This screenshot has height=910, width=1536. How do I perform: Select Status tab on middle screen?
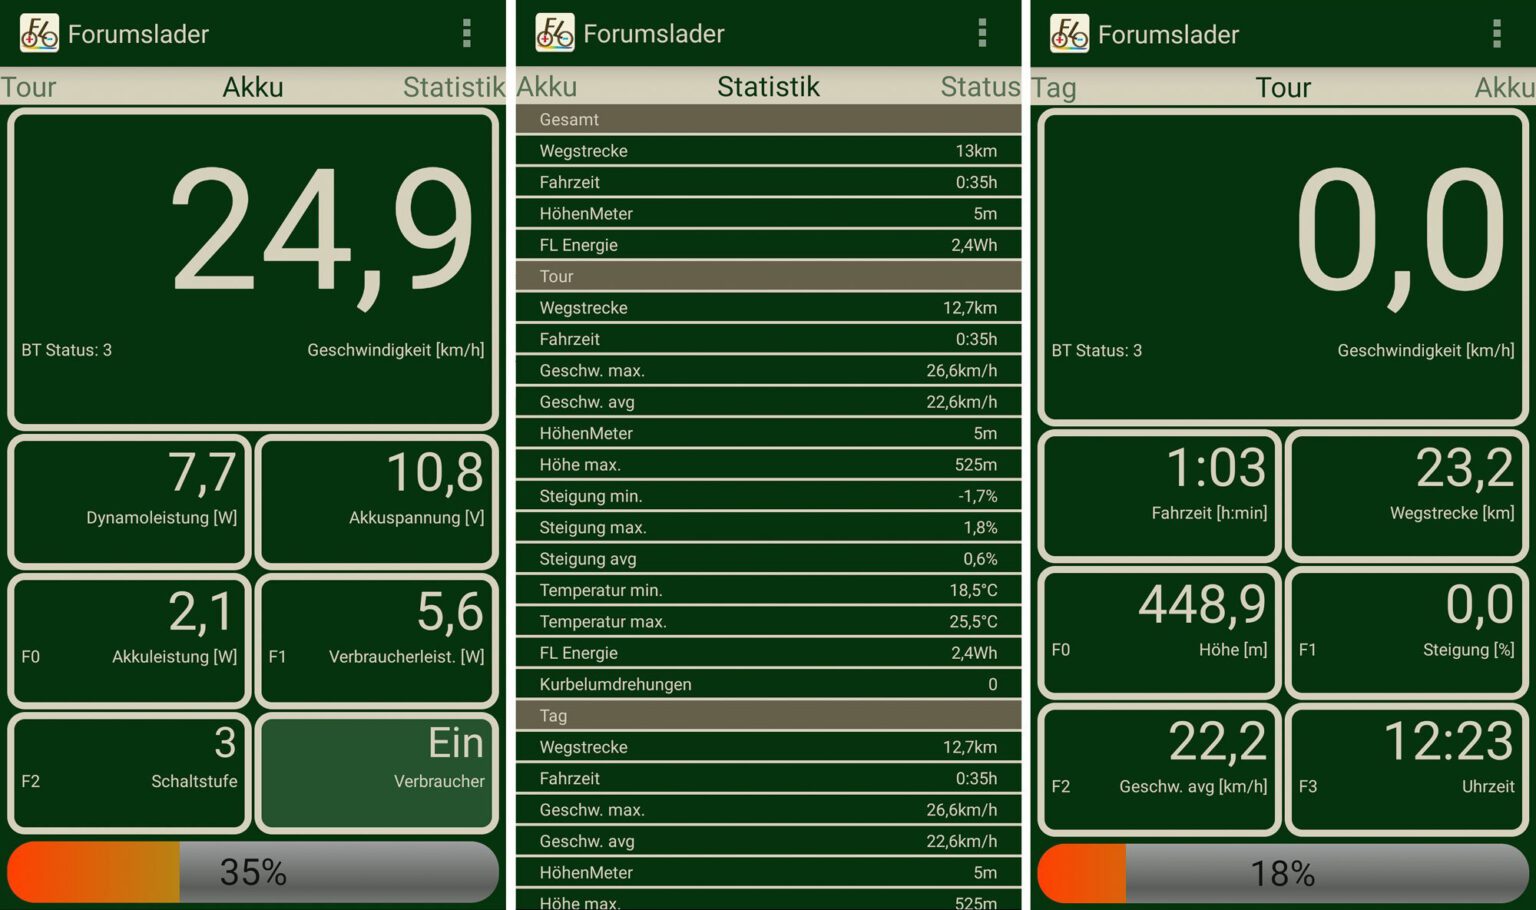(x=980, y=87)
